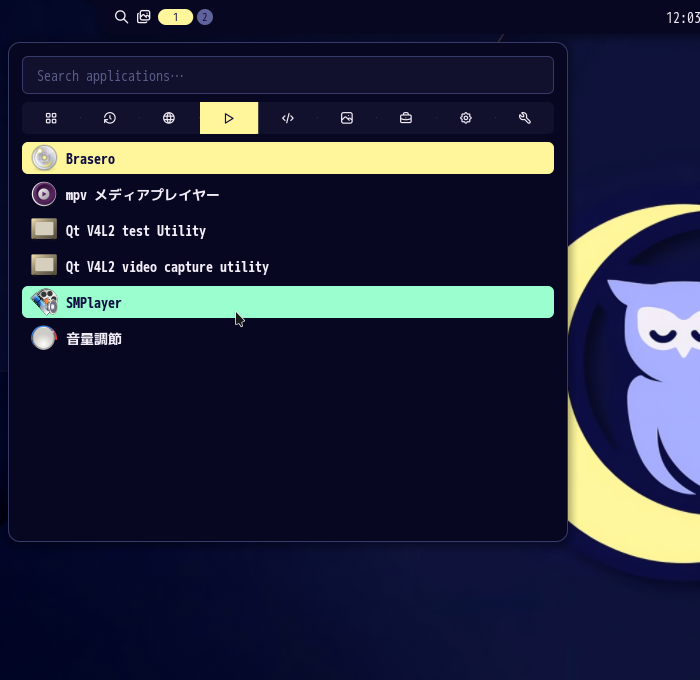Switch to workspace 2
Viewport: 700px width, 680px height.
[205, 17]
